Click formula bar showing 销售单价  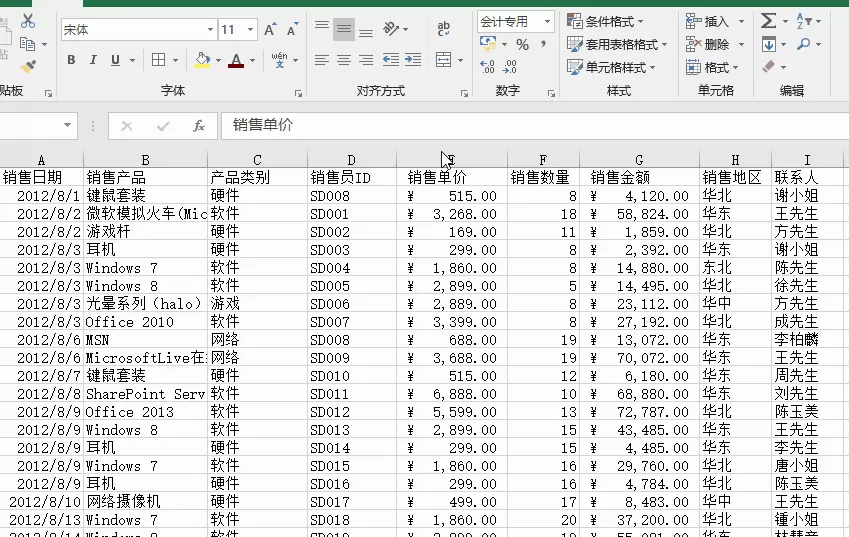click(535, 126)
